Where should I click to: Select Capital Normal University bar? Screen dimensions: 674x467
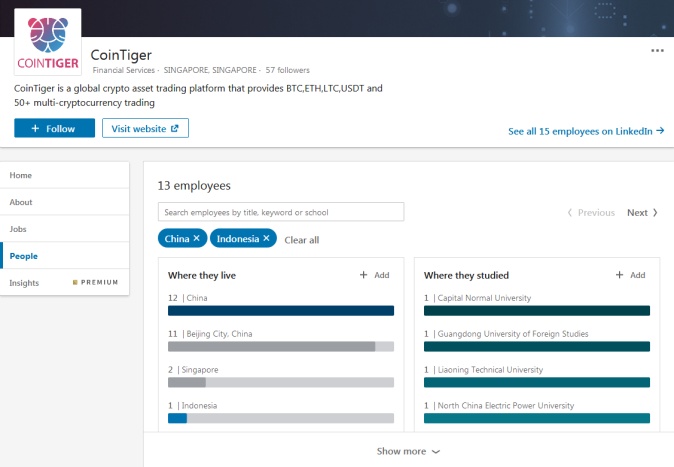pos(537,310)
